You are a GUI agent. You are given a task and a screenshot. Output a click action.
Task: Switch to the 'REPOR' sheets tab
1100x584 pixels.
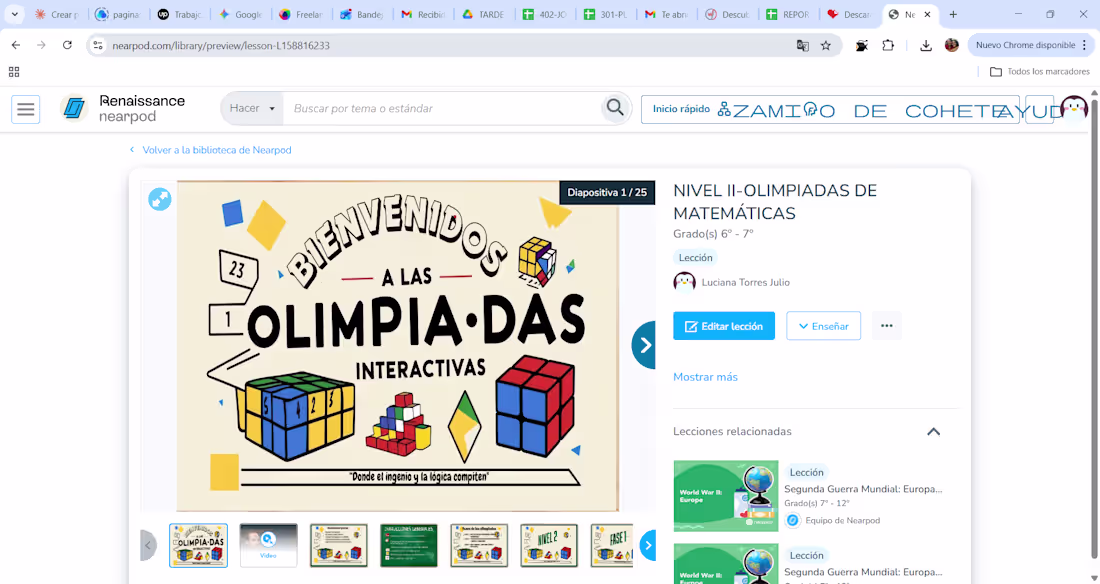[789, 14]
